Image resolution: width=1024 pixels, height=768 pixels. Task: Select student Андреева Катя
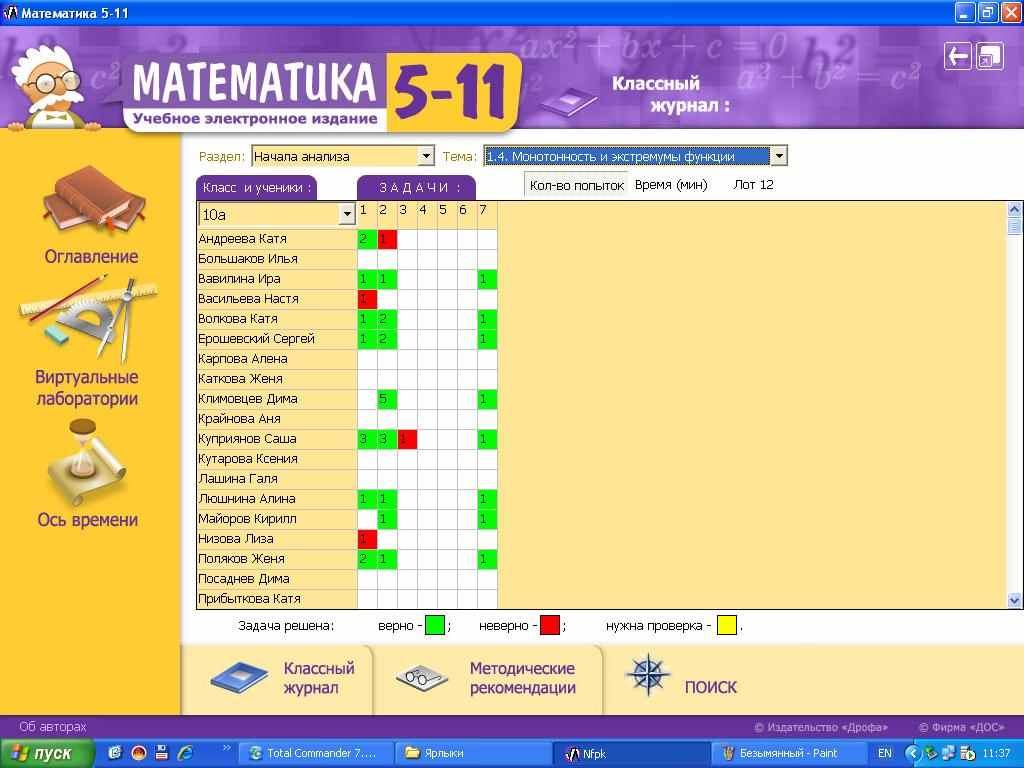(x=277, y=239)
